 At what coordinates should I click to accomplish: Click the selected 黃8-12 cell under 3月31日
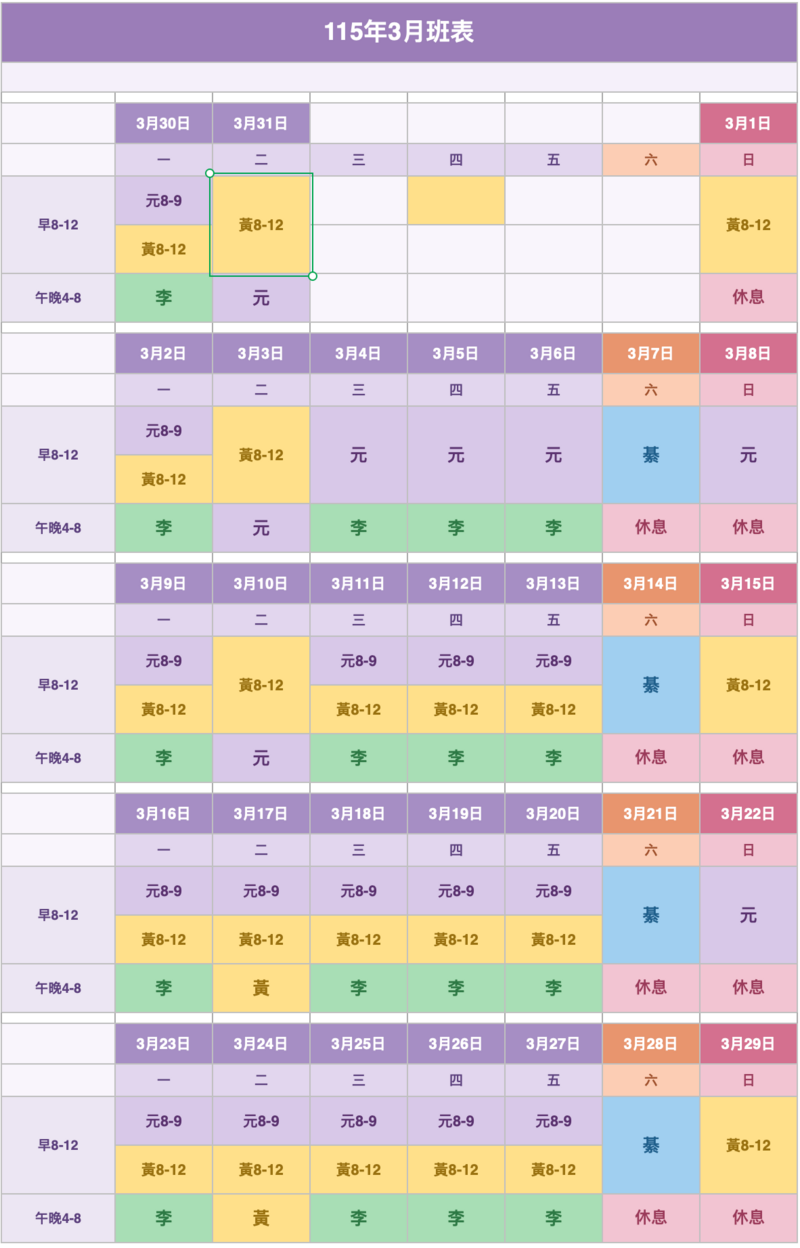(261, 225)
